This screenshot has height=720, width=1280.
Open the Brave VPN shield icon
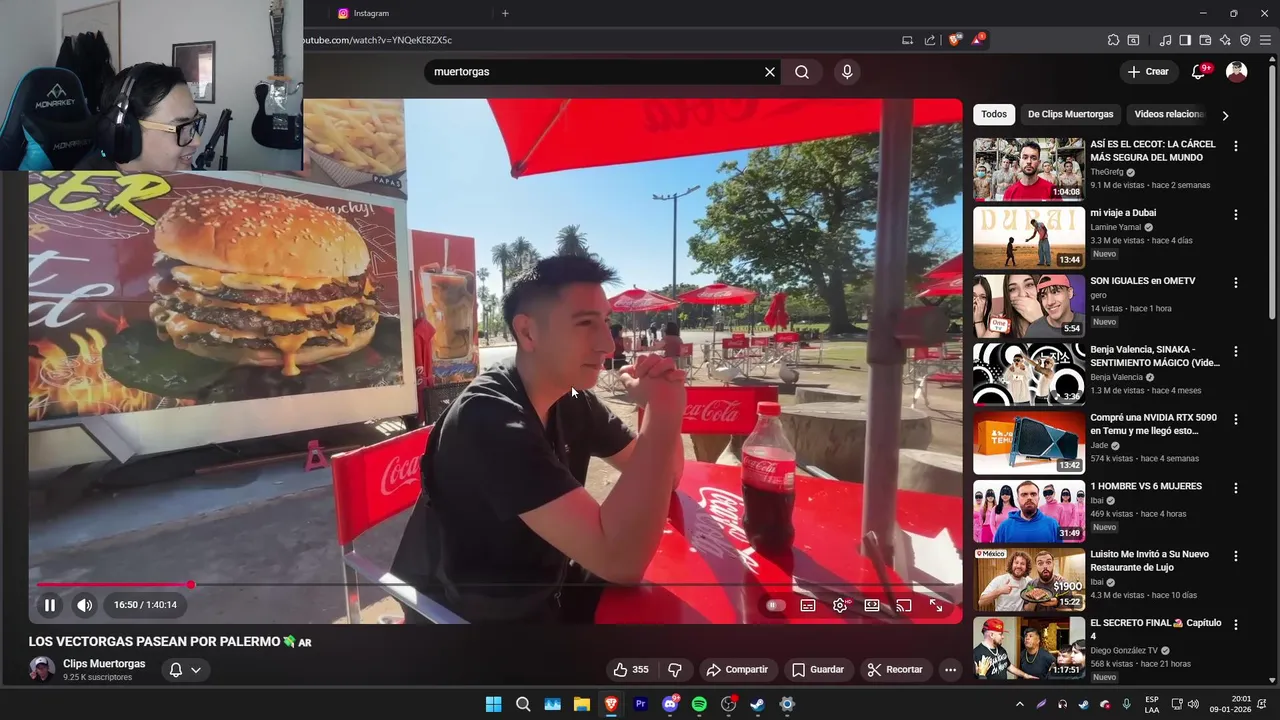coord(1245,40)
